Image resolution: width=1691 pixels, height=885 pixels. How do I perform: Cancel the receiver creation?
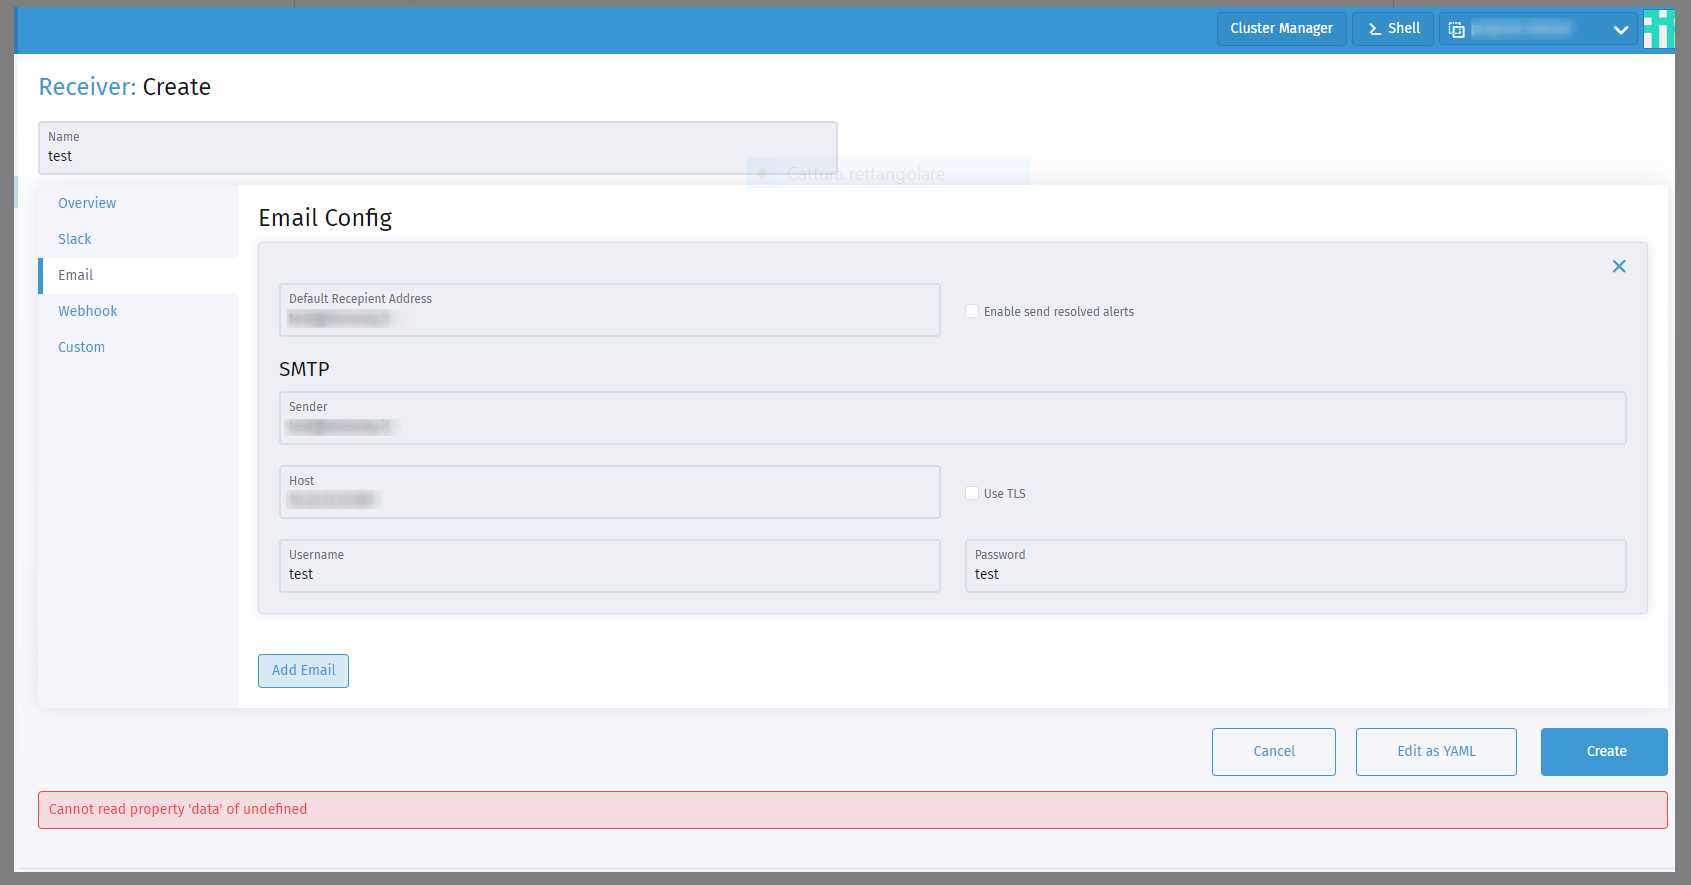pyautogui.click(x=1274, y=752)
